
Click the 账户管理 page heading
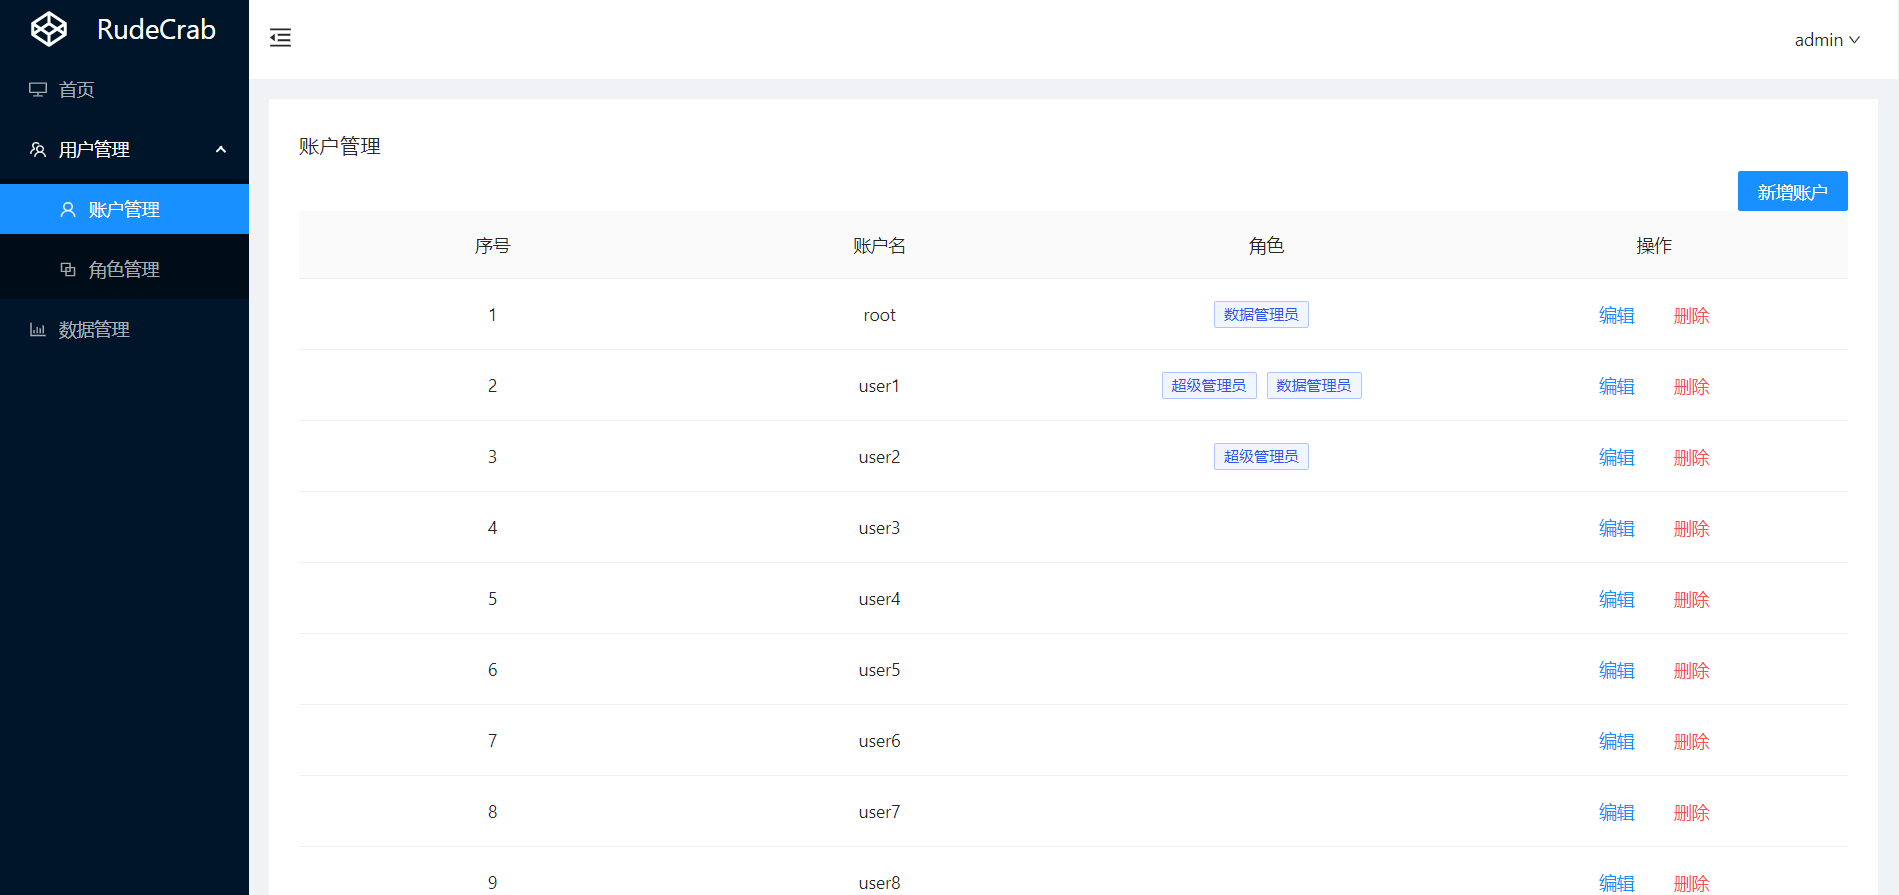pyautogui.click(x=340, y=146)
